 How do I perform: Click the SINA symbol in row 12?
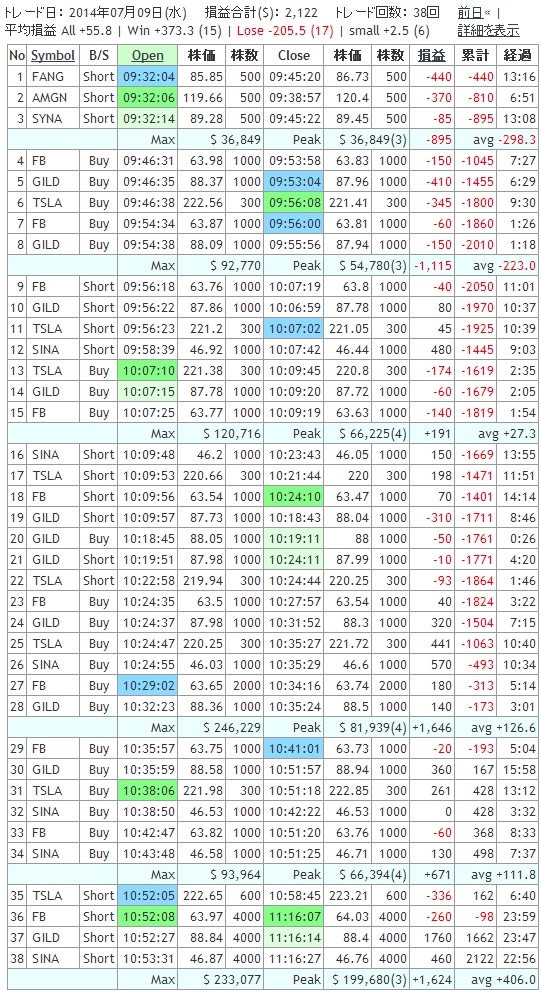point(46,349)
